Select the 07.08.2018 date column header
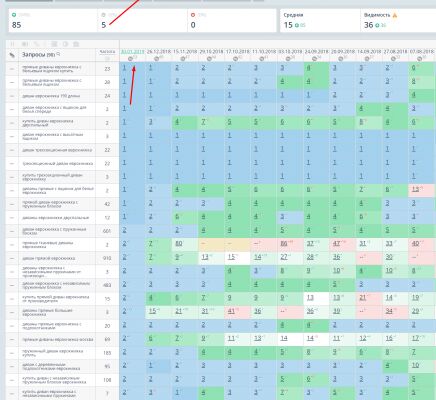The image size is (436, 400). (422, 52)
